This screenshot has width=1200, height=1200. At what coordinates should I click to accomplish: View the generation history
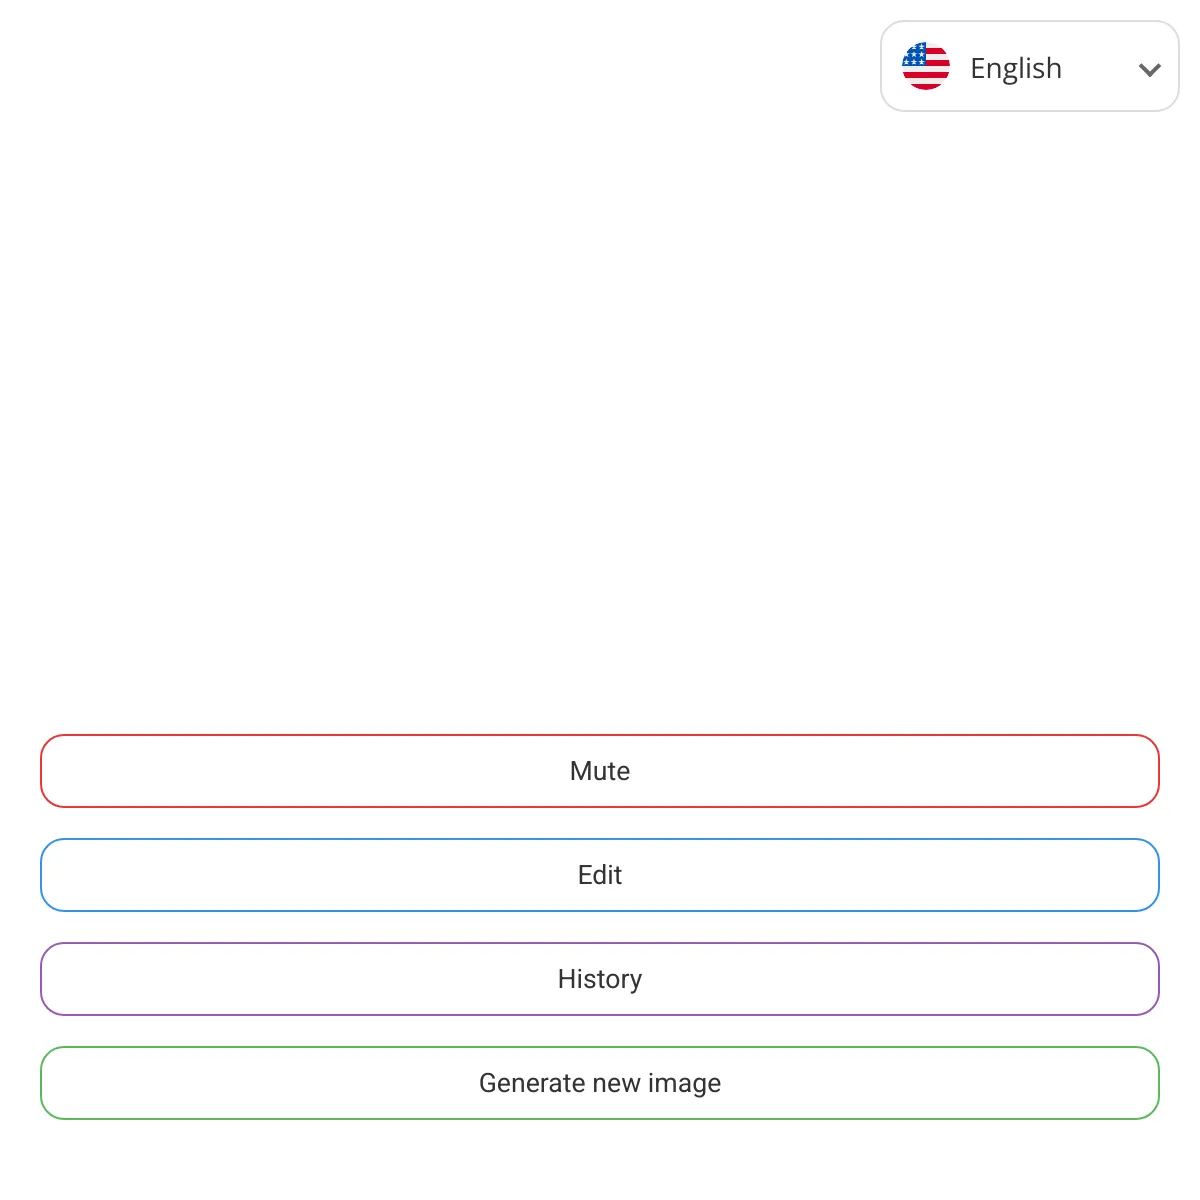(x=600, y=979)
